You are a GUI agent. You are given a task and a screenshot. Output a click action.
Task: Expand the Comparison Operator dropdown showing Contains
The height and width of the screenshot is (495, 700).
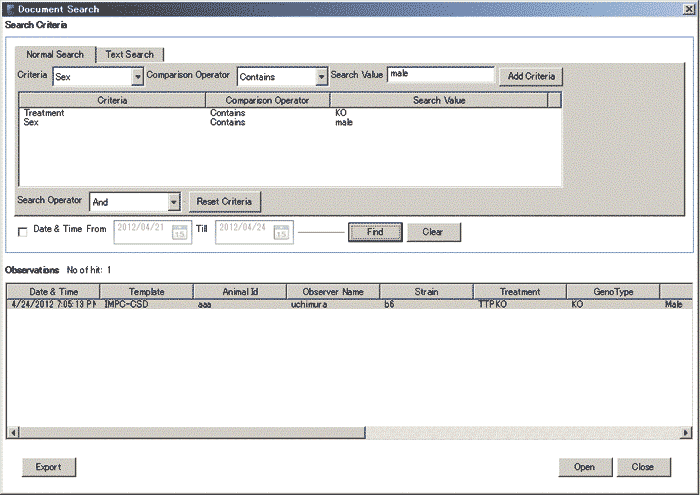[x=321, y=77]
